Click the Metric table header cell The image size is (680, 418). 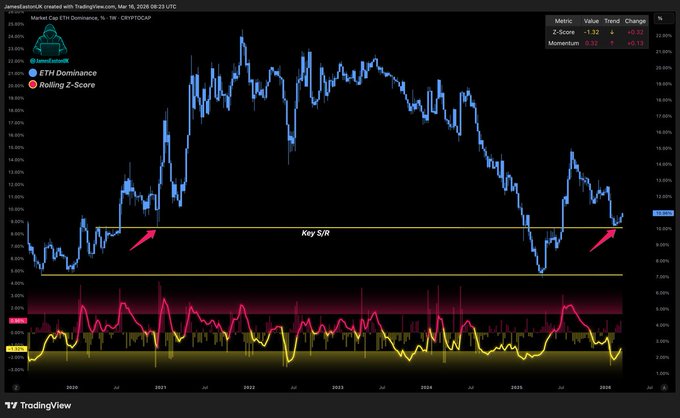562,20
